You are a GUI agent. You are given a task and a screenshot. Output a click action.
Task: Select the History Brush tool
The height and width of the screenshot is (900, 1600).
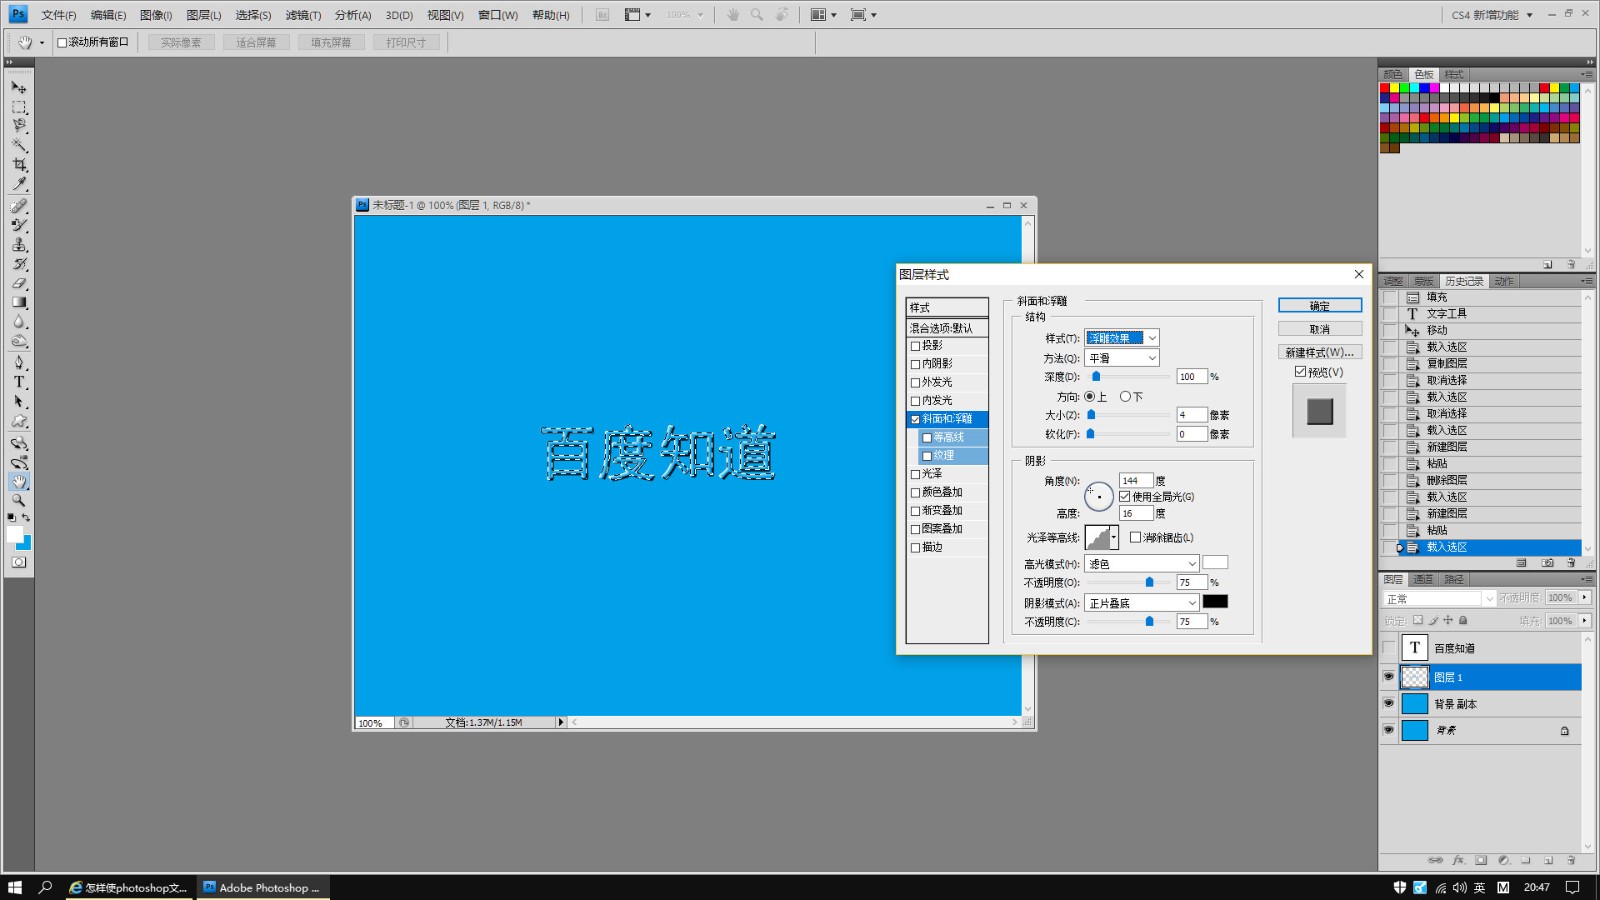point(19,264)
